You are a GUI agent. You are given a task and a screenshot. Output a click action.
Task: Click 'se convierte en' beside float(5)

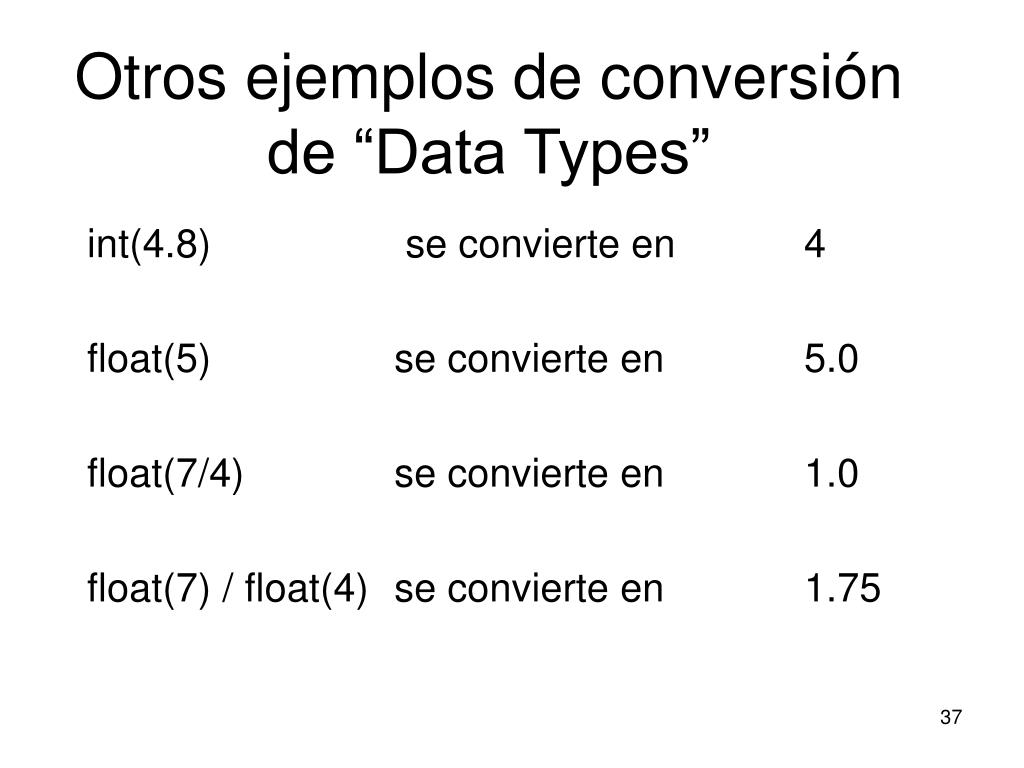point(528,360)
